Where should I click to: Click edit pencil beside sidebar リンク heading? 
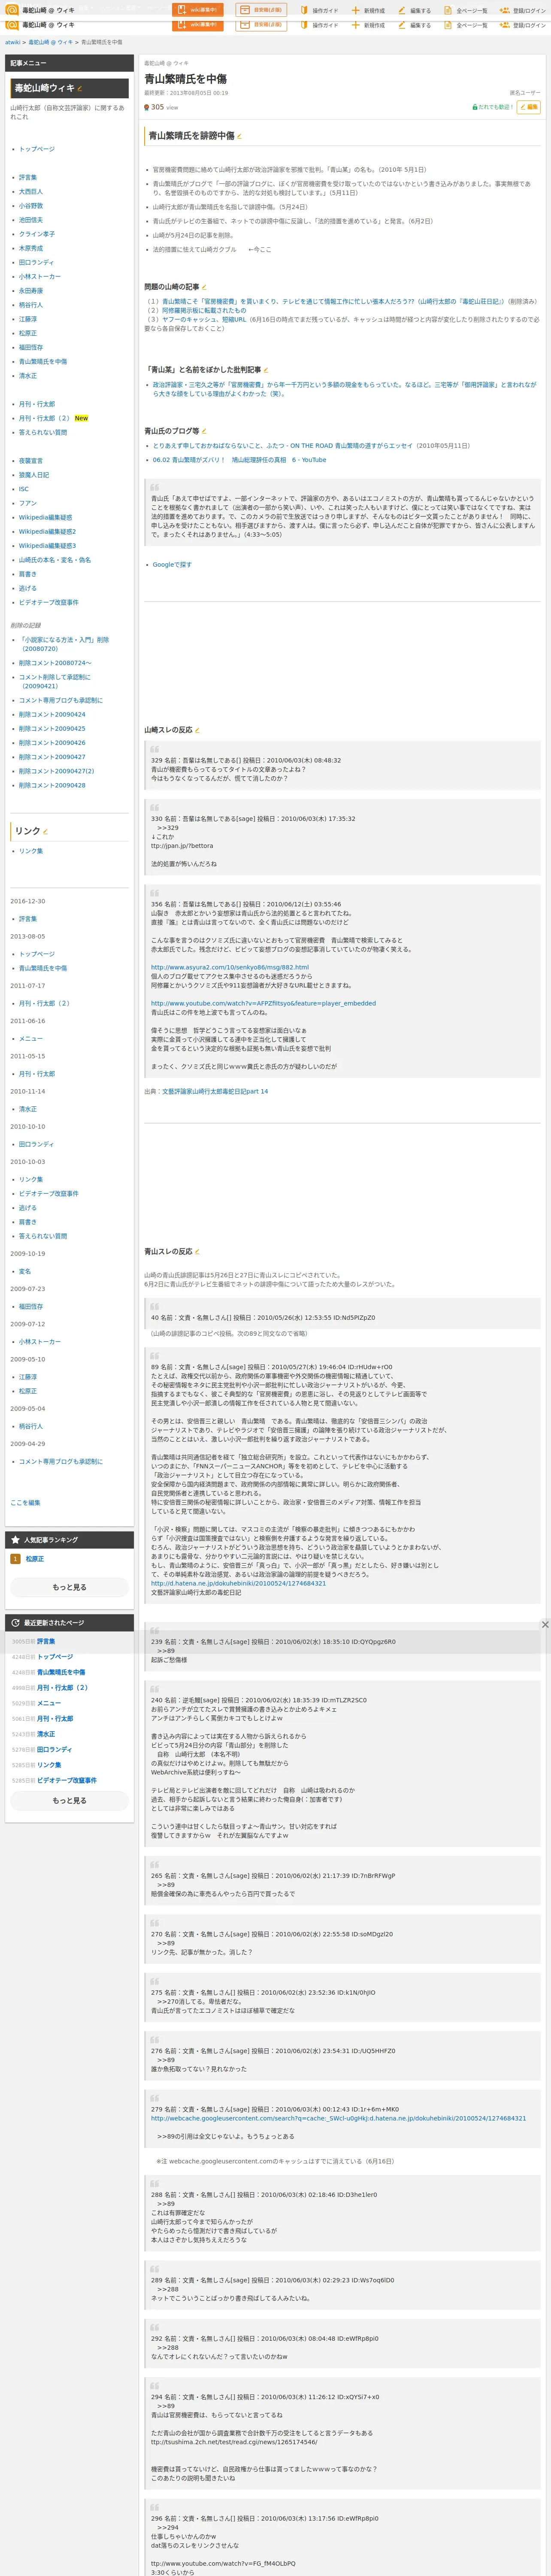[46, 831]
